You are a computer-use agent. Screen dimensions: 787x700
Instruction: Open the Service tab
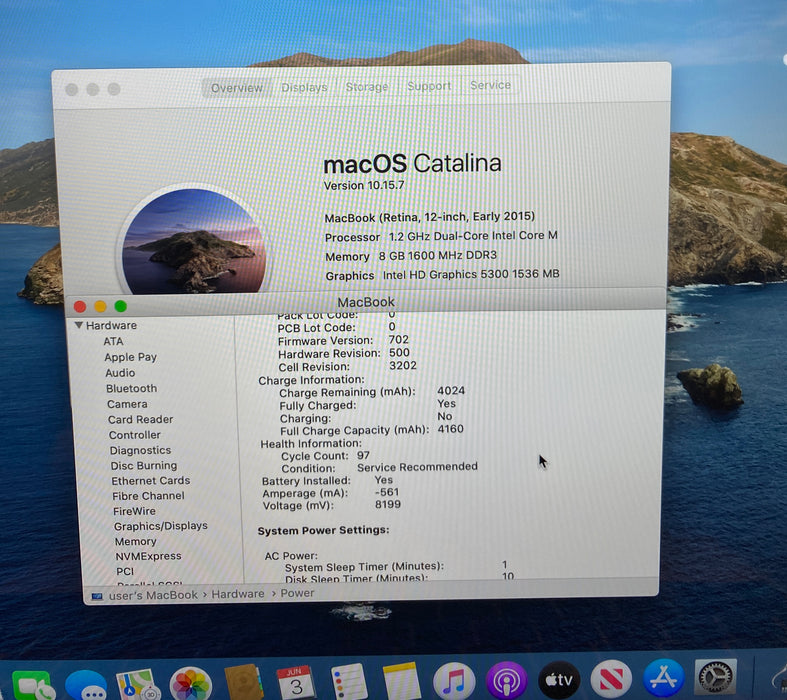tap(490, 85)
